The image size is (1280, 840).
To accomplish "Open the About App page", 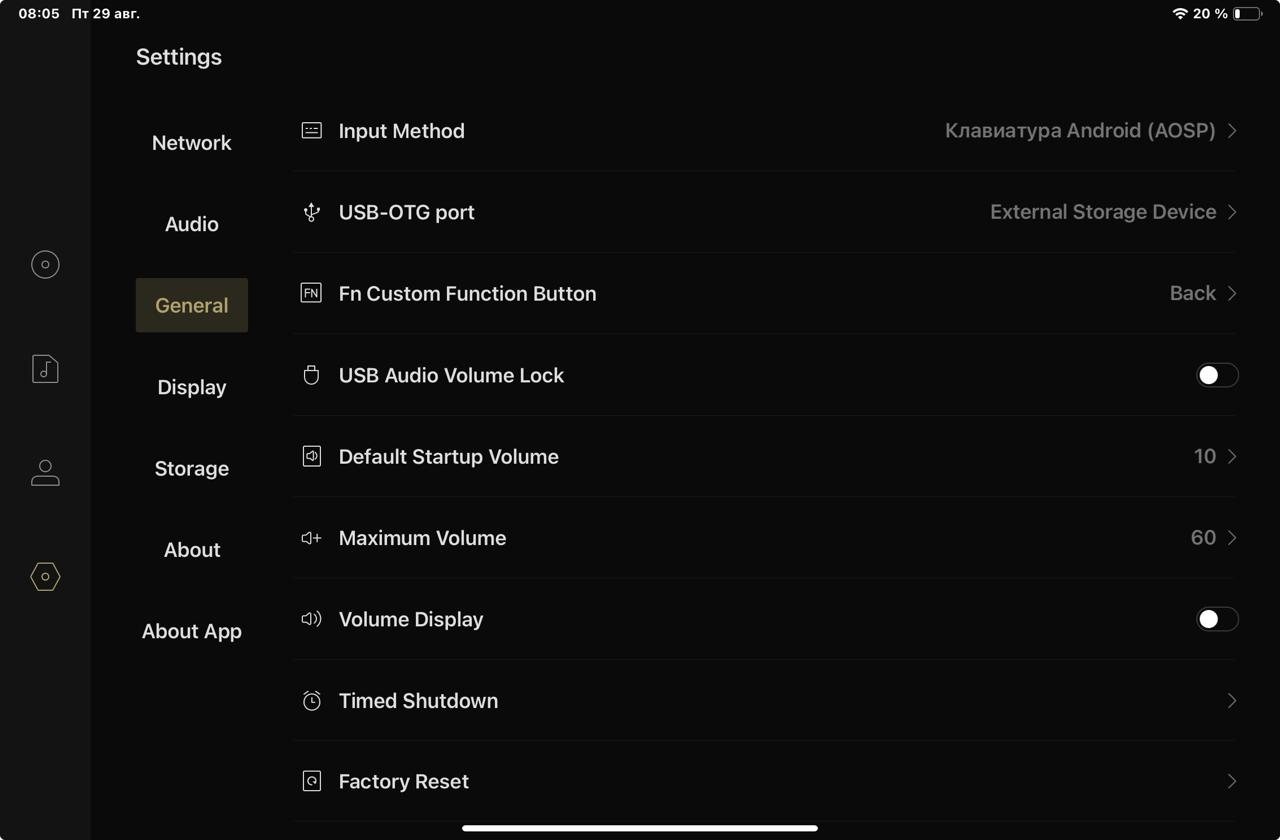I will pyautogui.click(x=192, y=631).
